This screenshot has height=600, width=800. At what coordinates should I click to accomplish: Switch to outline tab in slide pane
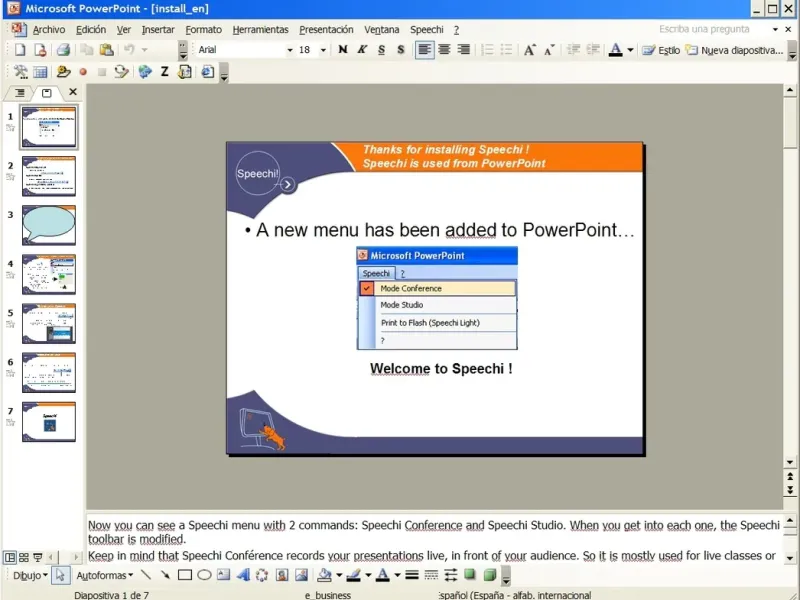click(20, 92)
